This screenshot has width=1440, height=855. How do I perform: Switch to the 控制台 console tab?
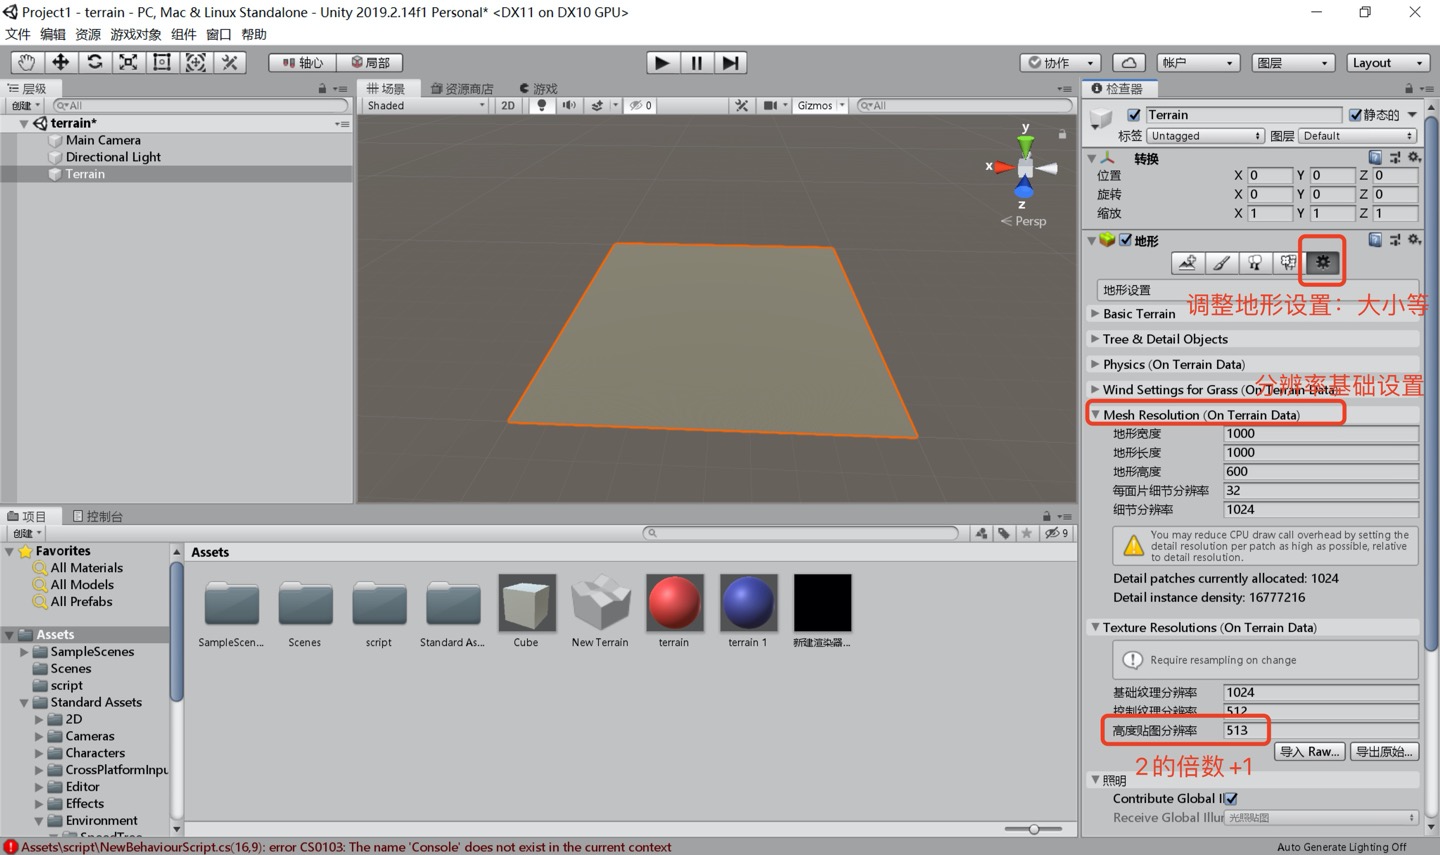98,516
